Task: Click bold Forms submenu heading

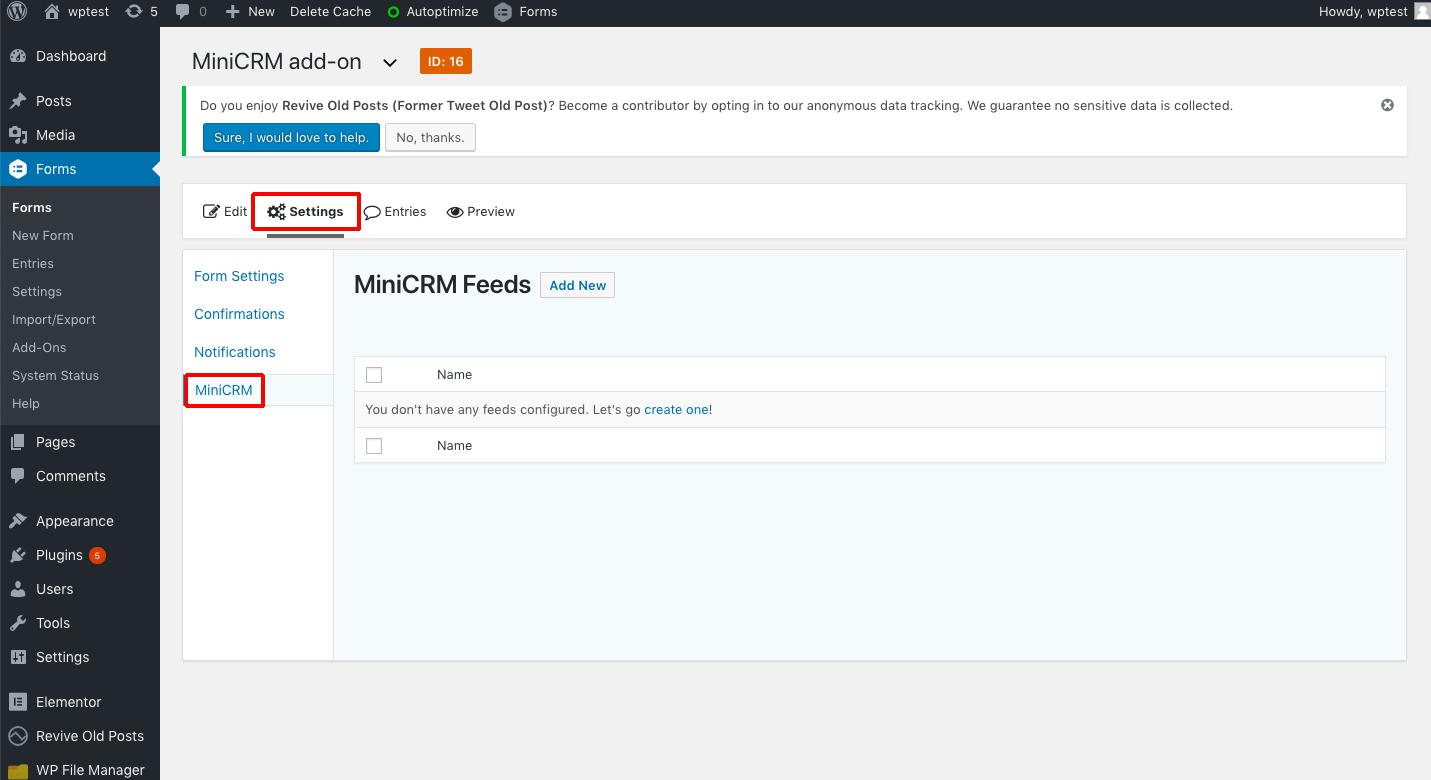Action: 32,207
